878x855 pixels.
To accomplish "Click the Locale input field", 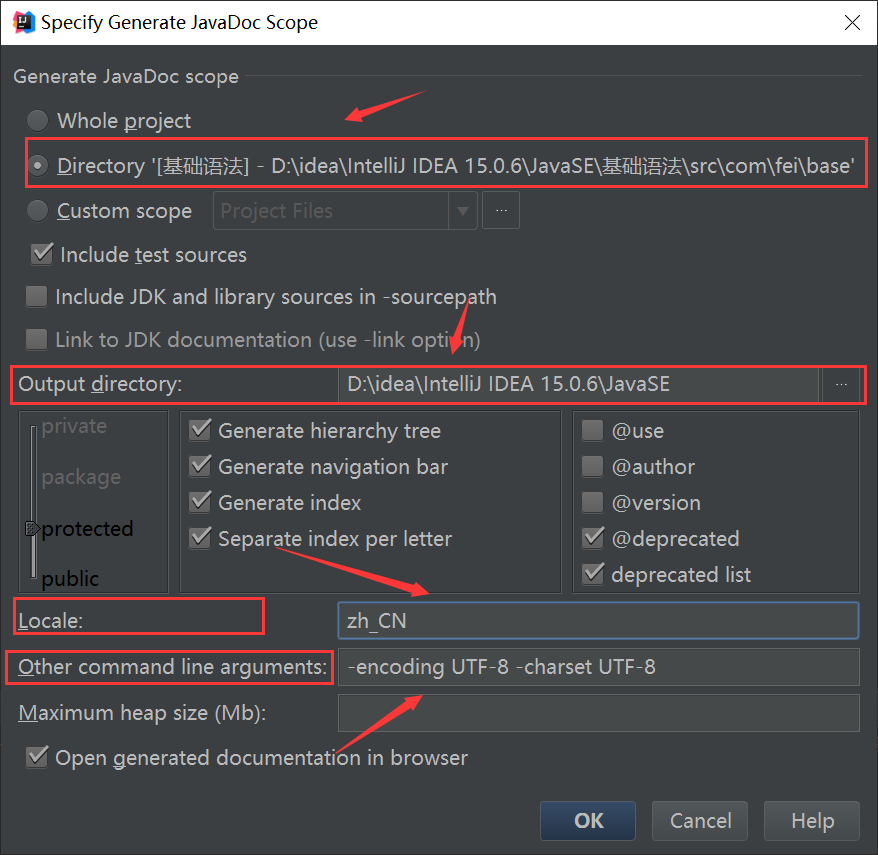I will coord(598,620).
